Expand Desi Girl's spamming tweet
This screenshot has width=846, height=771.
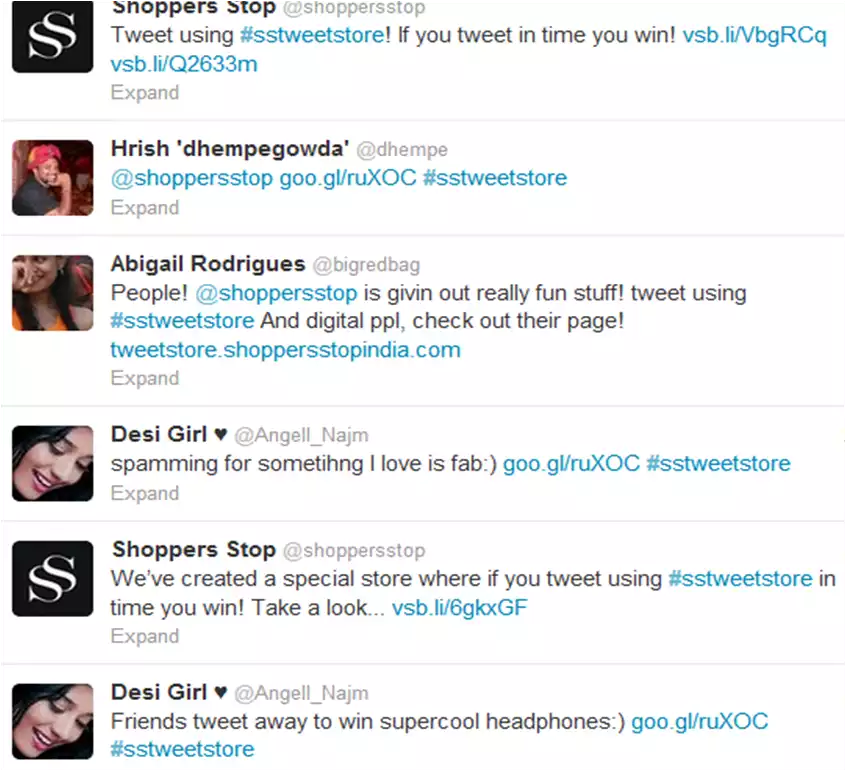(x=145, y=494)
